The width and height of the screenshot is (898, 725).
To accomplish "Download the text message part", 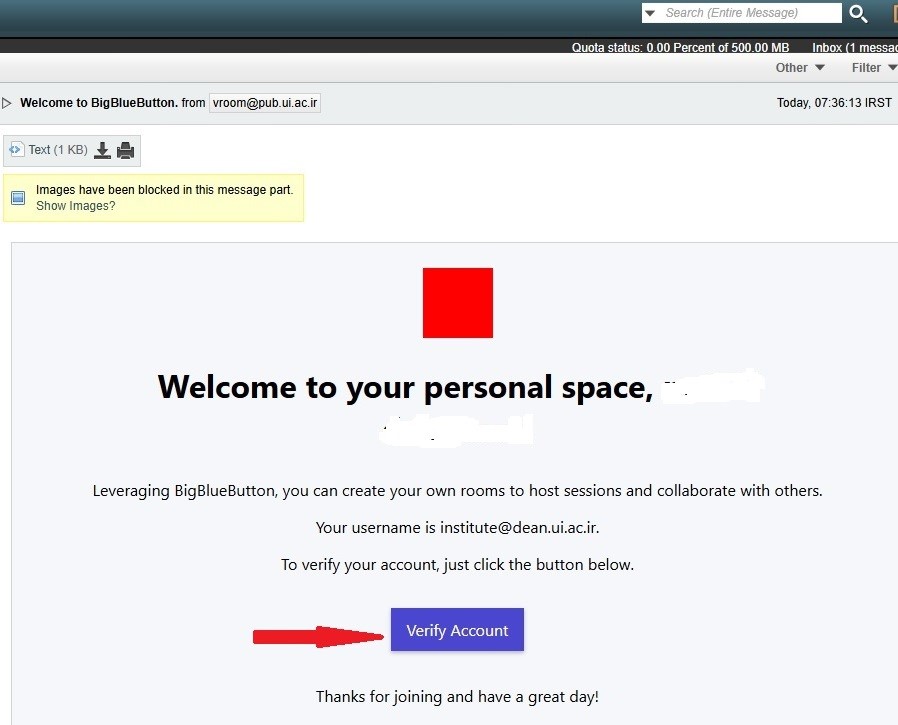I will click(103, 150).
